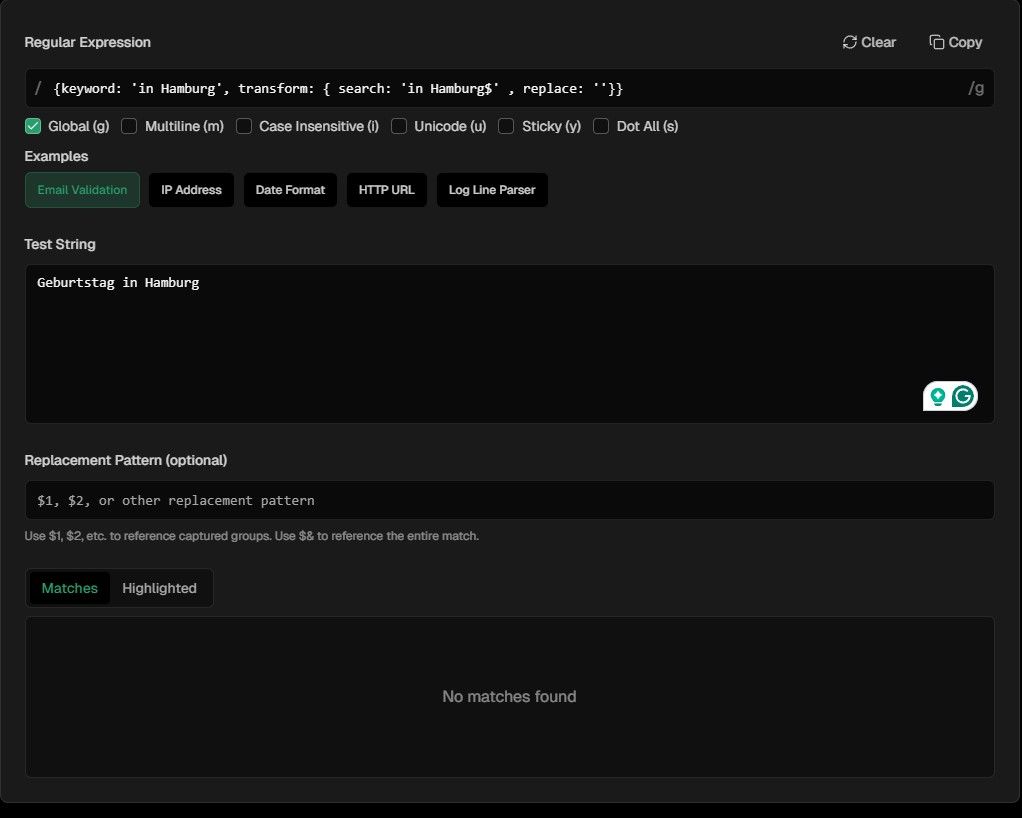This screenshot has height=818, width=1022.
Task: Open the Log Line Parser example
Action: point(492,190)
